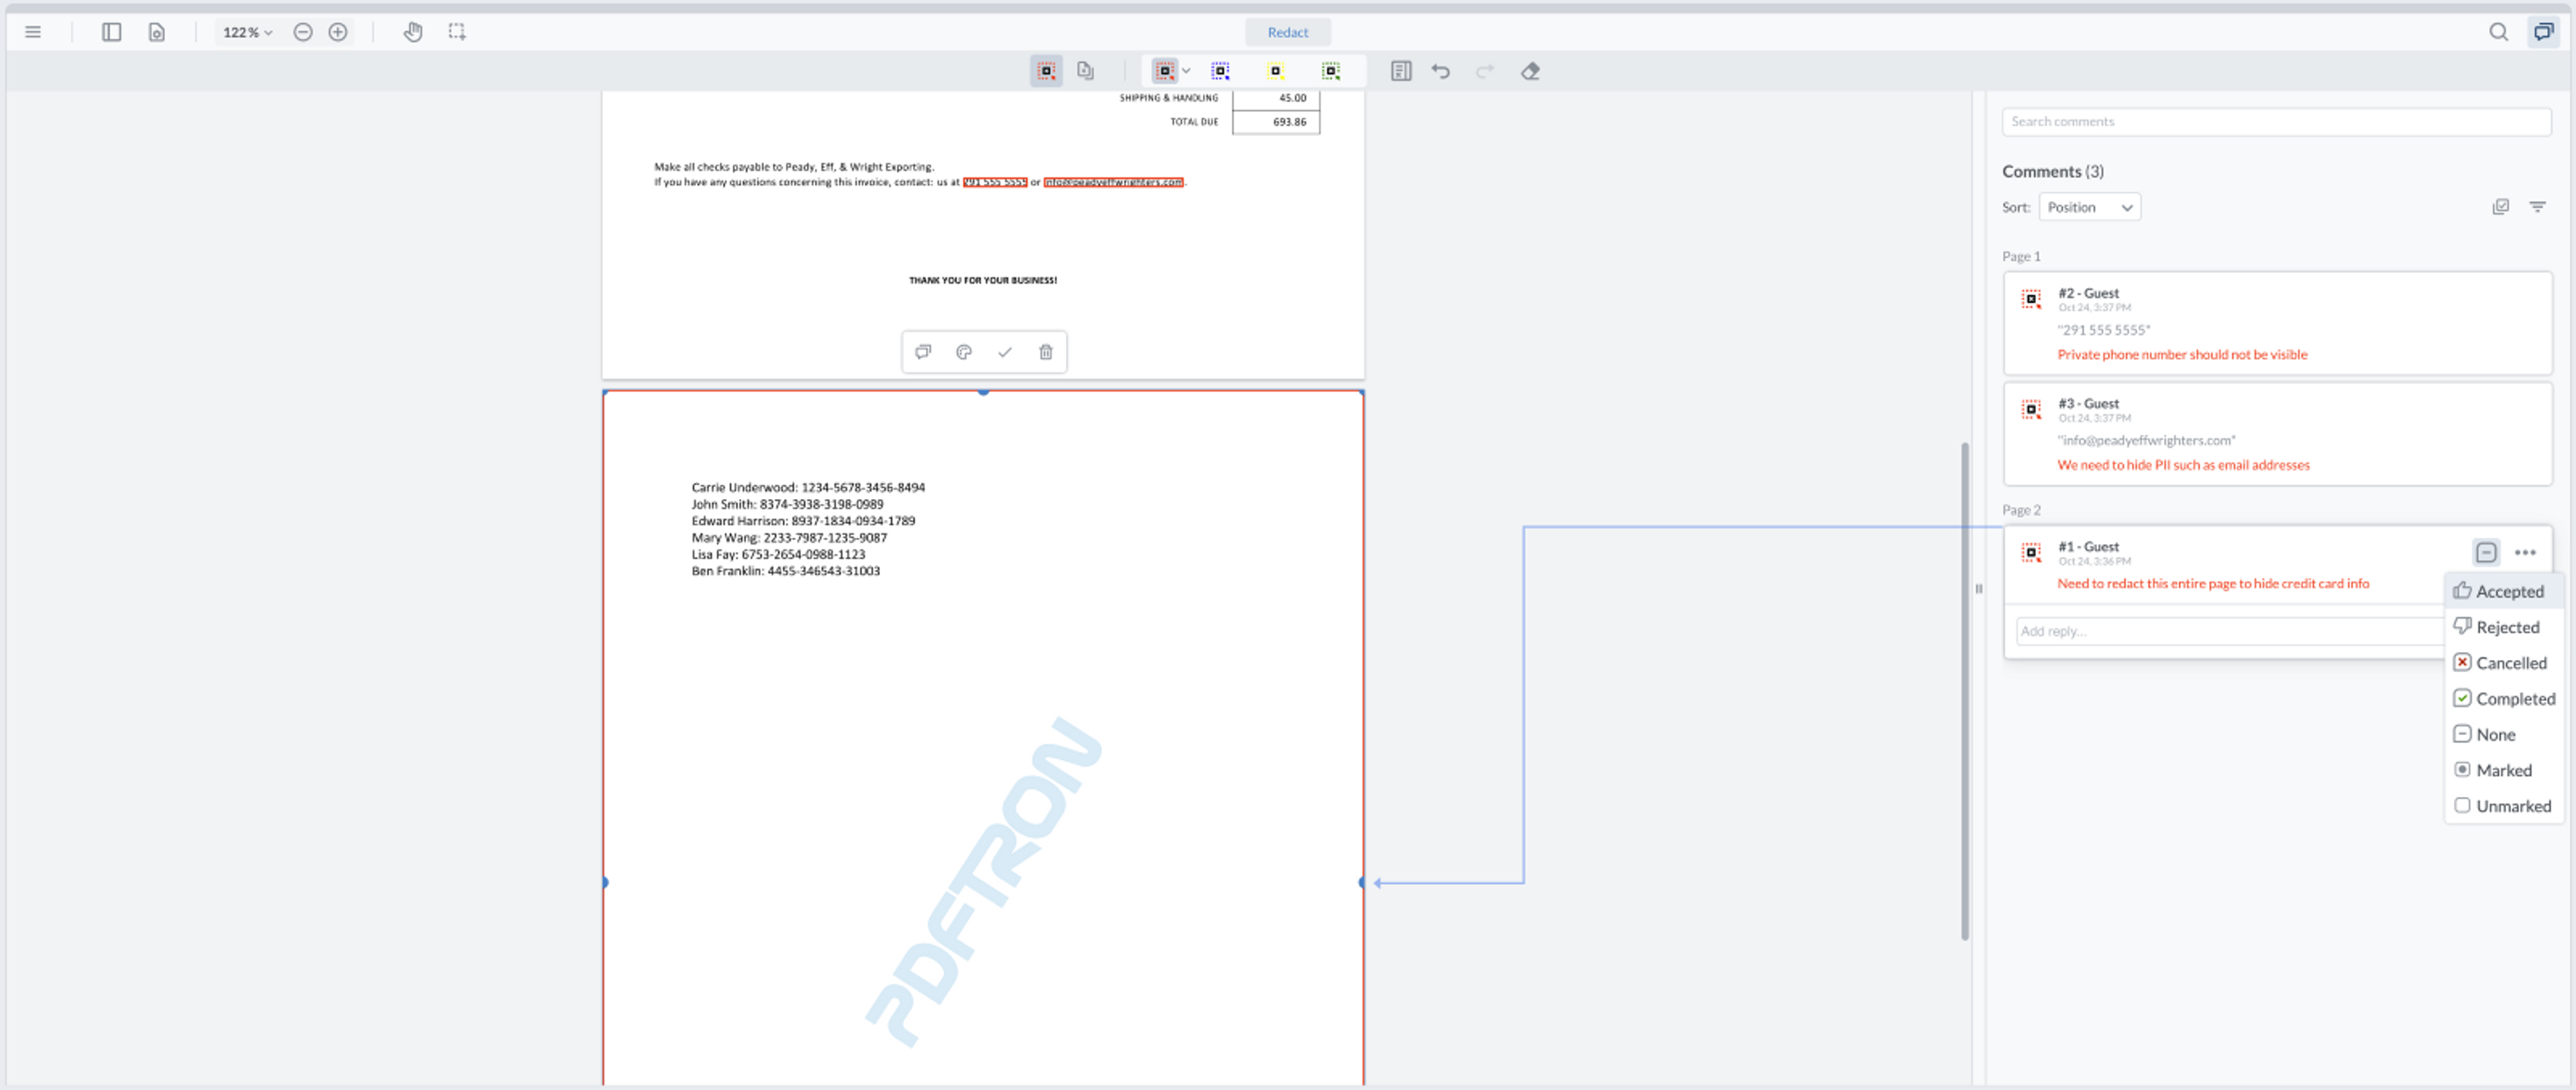Toggle the comments panel icon
The width and height of the screenshot is (2576, 1090).
pyautogui.click(x=2542, y=32)
